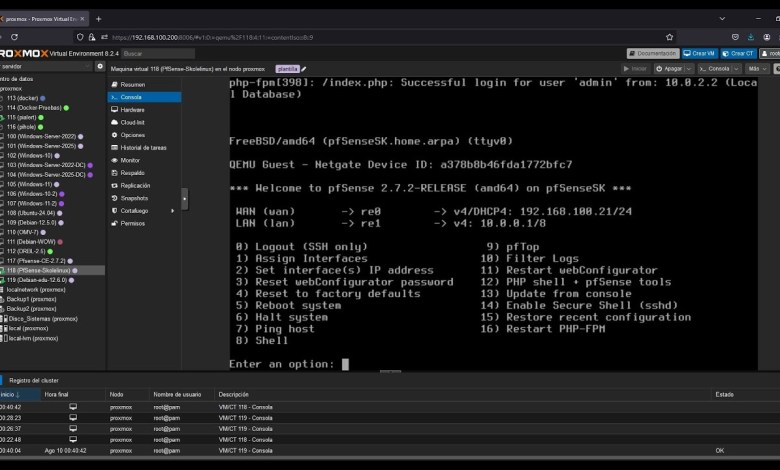Viewport: 780px width, 470px height.
Task: Select 101 (Windows-Server-2025) VM
Action: tap(41, 146)
